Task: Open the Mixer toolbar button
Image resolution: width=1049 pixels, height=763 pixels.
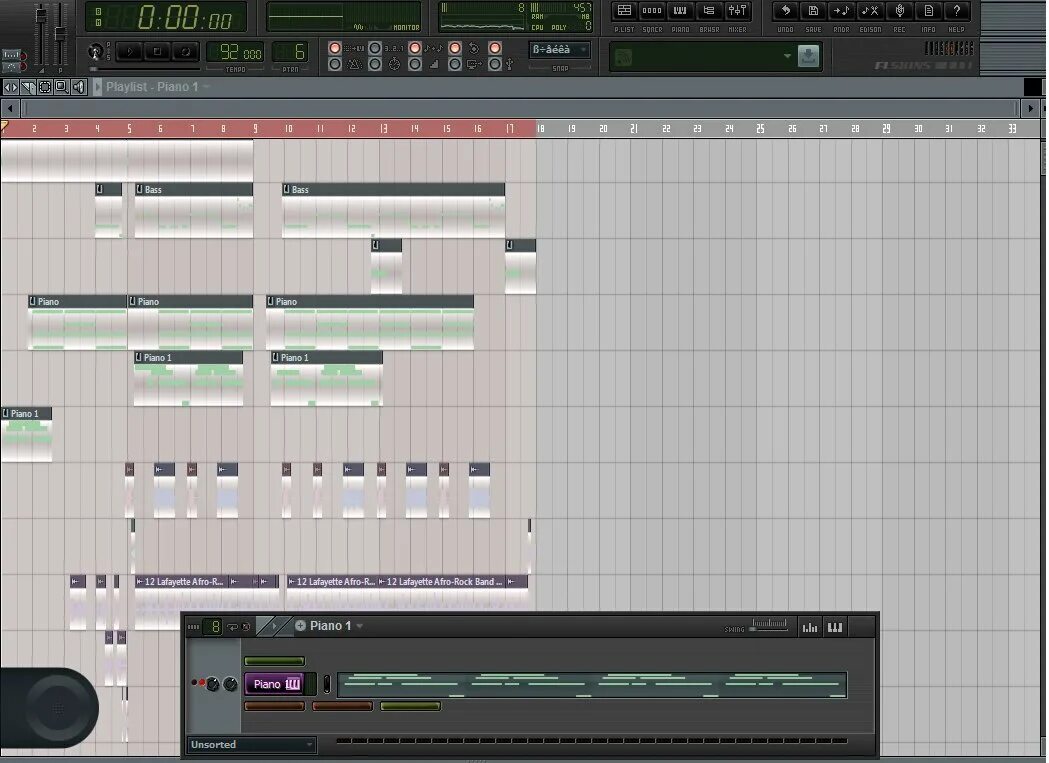Action: click(737, 11)
